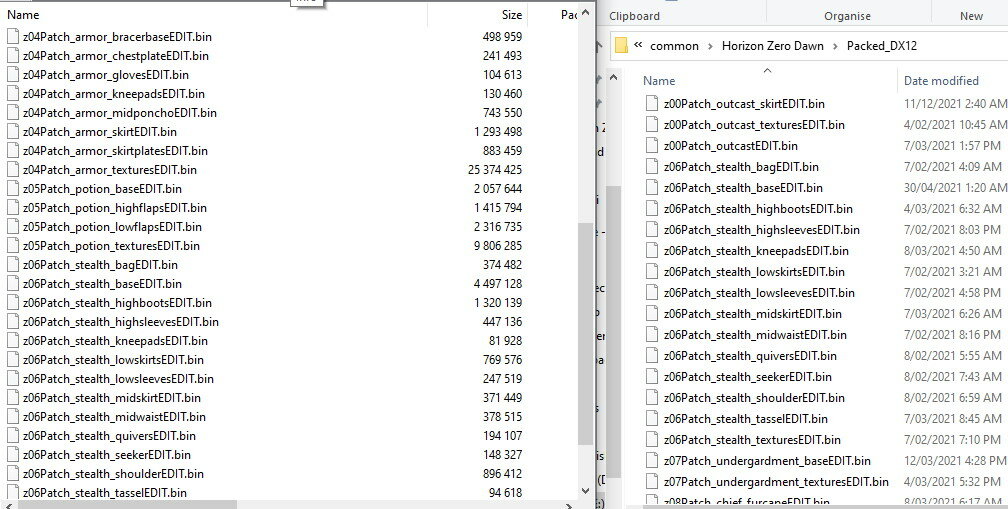Select z07Patch_undergardment_texturesEDIT.bin in Explorer
Viewport: 1008px width, 509px height.
(x=776, y=482)
